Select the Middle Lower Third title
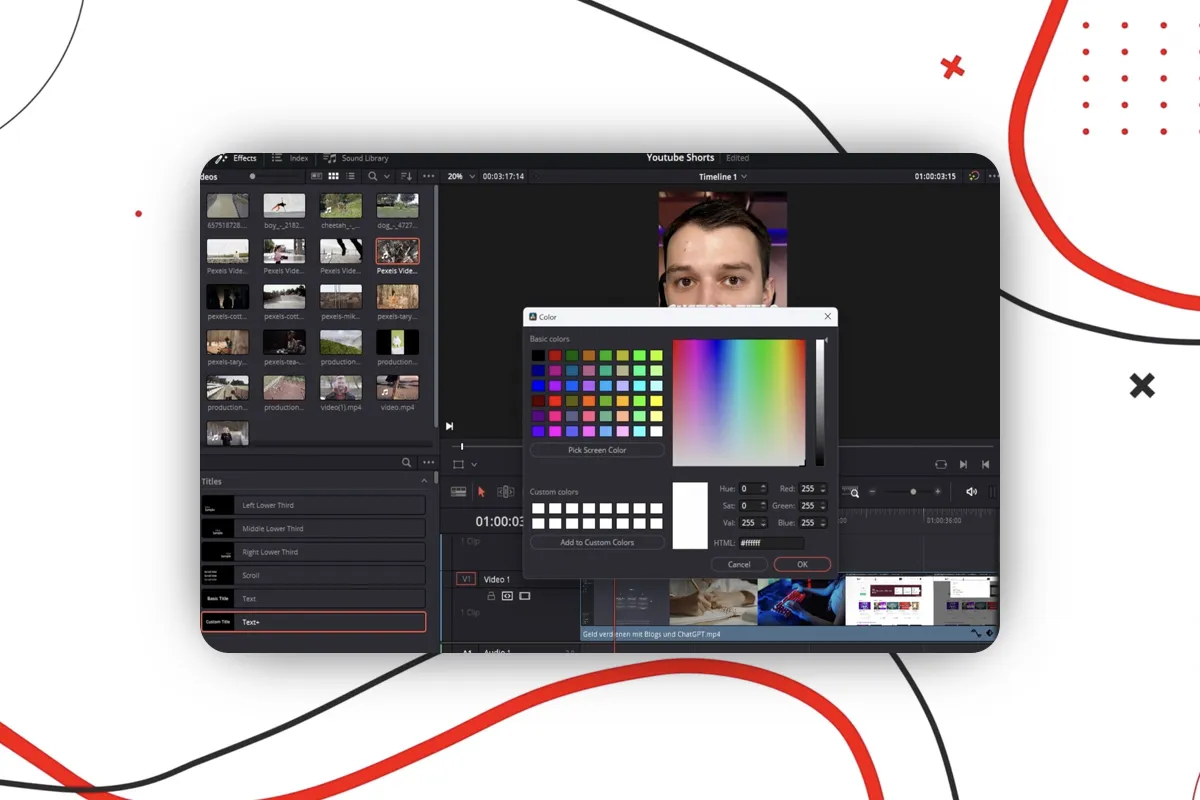Image resolution: width=1200 pixels, height=800 pixels. point(314,528)
